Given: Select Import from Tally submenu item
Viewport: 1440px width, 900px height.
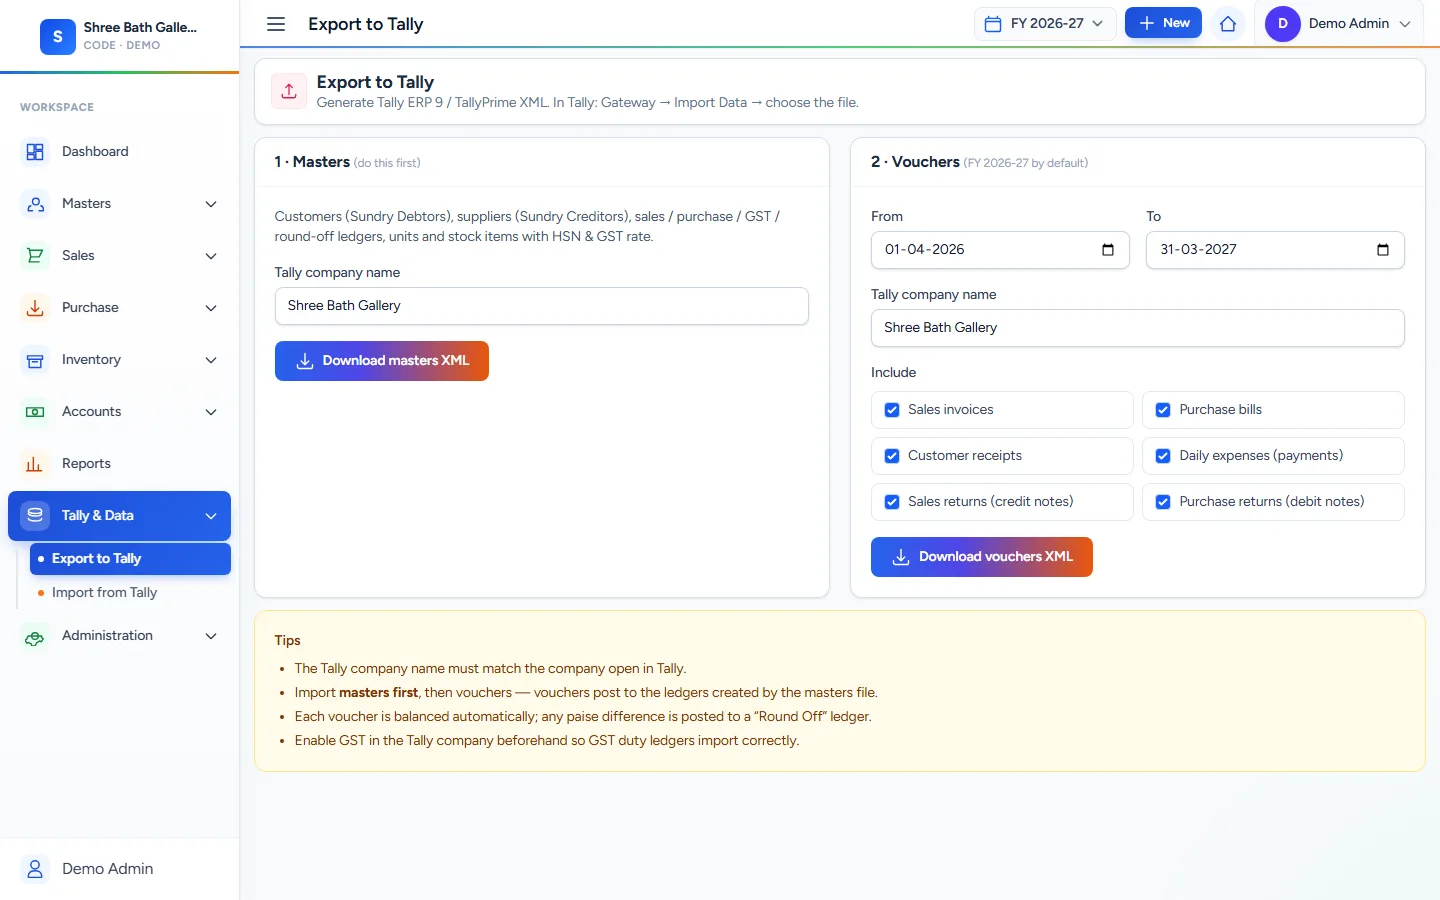Looking at the screenshot, I should [x=130, y=593].
